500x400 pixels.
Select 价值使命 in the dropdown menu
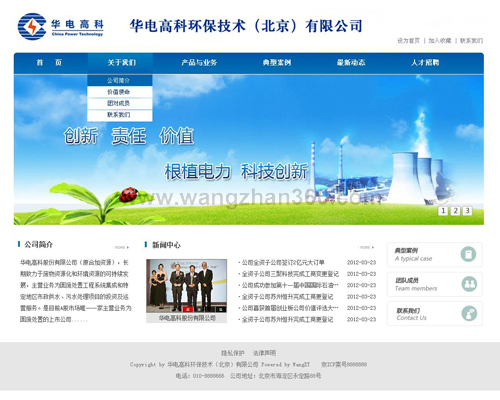point(120,92)
